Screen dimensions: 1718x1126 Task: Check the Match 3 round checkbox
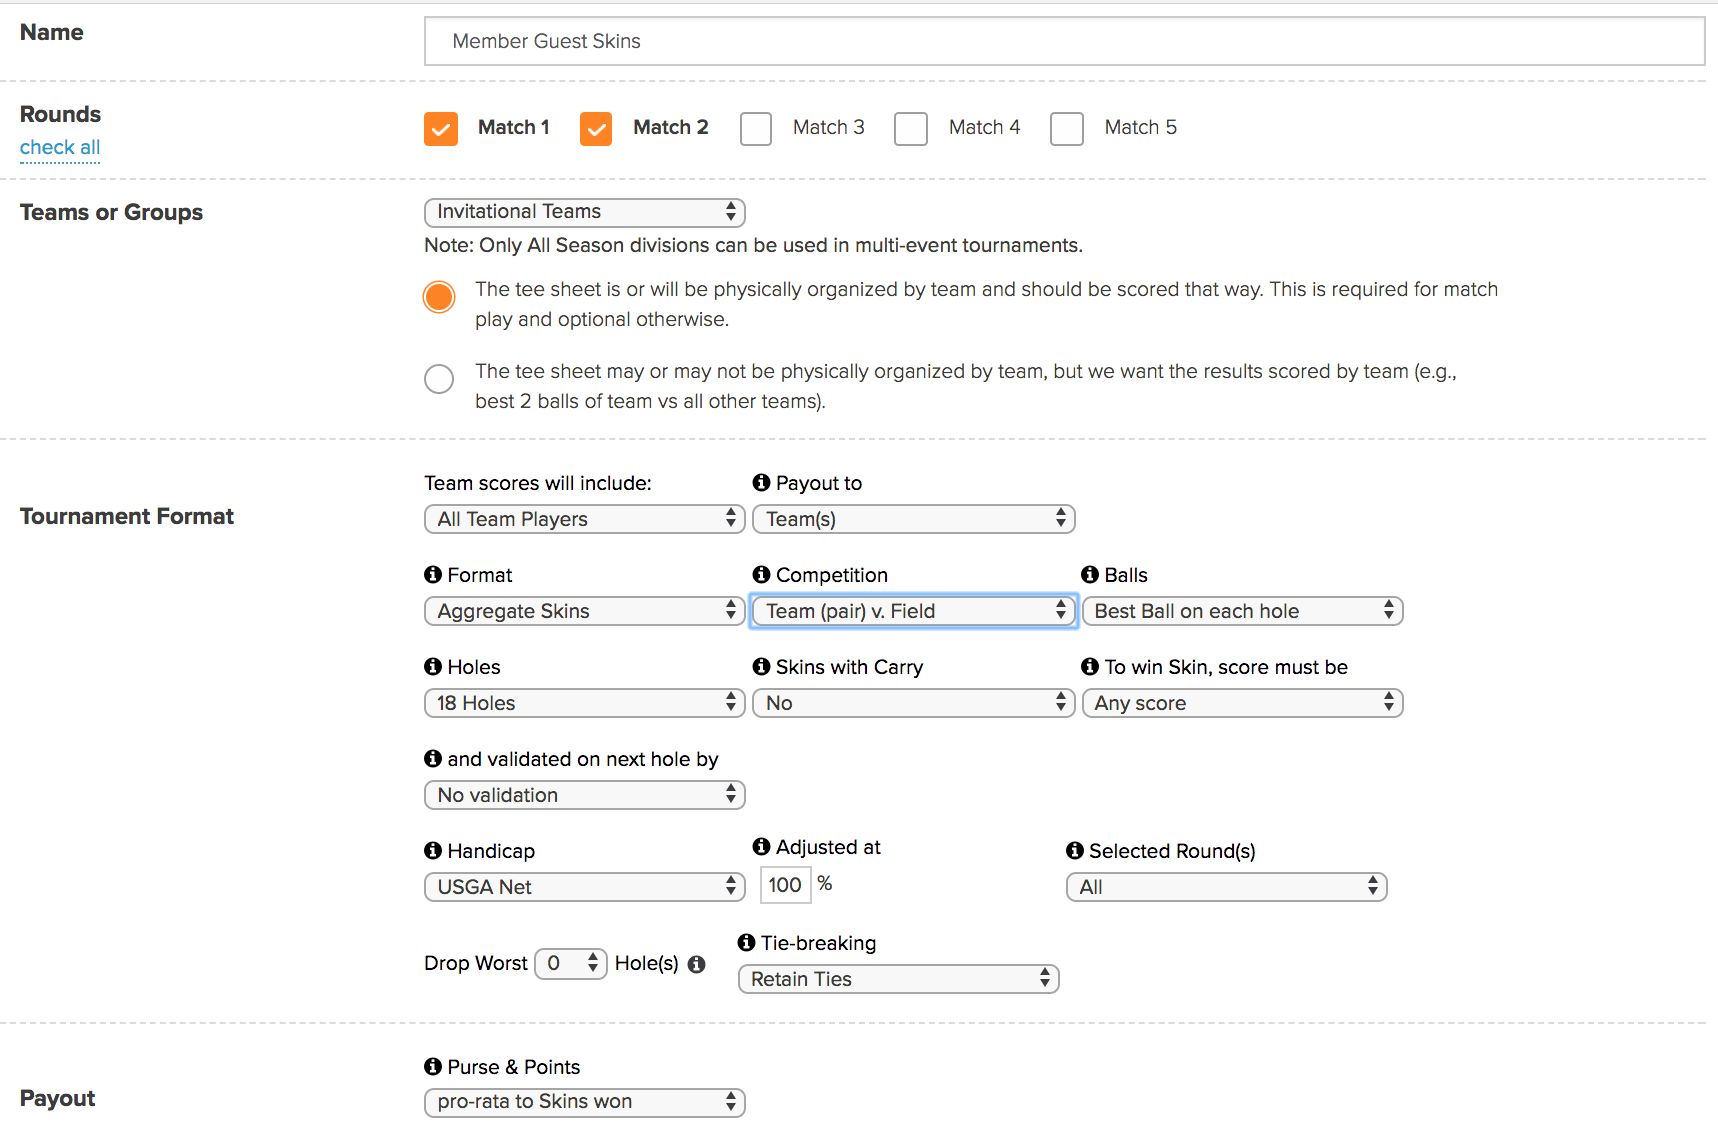(x=756, y=129)
